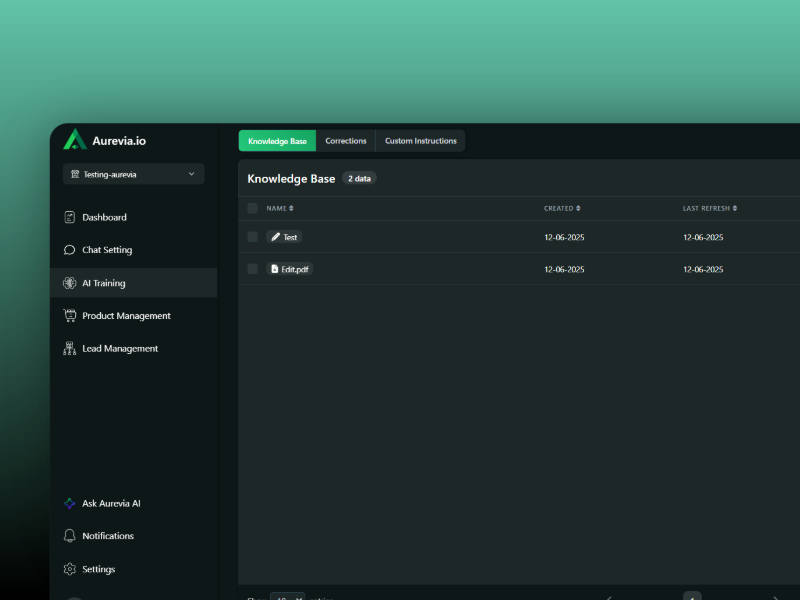Open the Test knowledge base entry
The width and height of the screenshot is (800, 600).
point(285,237)
